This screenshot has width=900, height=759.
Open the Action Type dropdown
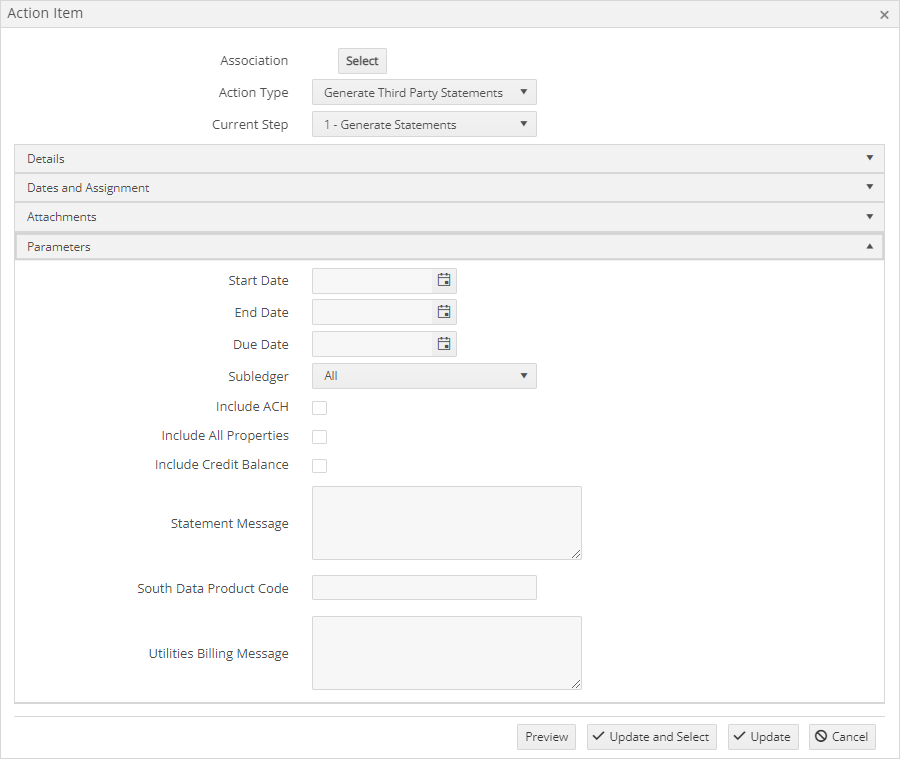[x=424, y=92]
